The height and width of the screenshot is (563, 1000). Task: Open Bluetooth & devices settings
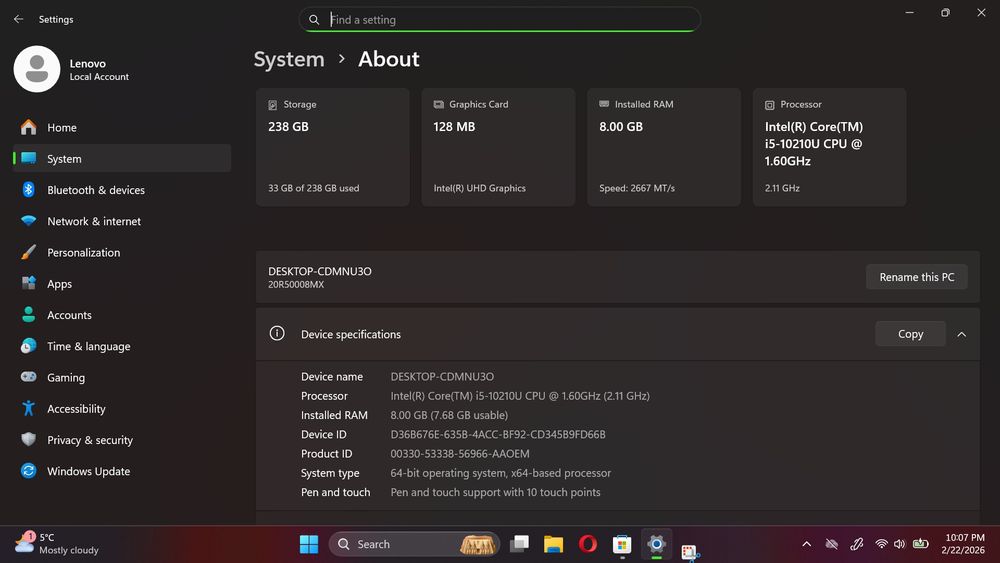122,190
